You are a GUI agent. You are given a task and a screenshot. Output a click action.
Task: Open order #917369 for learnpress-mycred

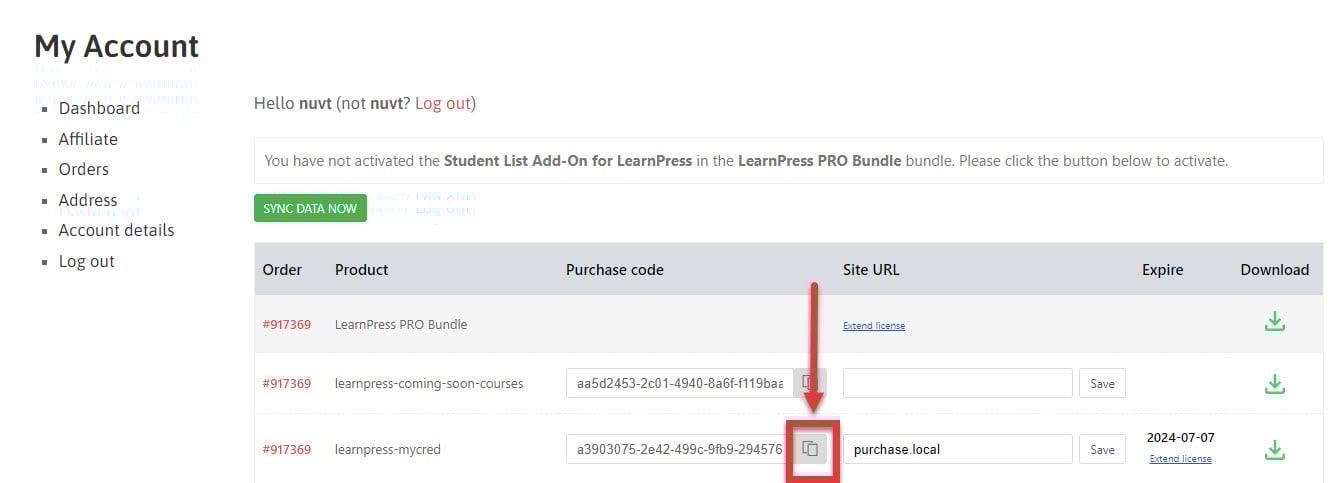click(x=287, y=449)
